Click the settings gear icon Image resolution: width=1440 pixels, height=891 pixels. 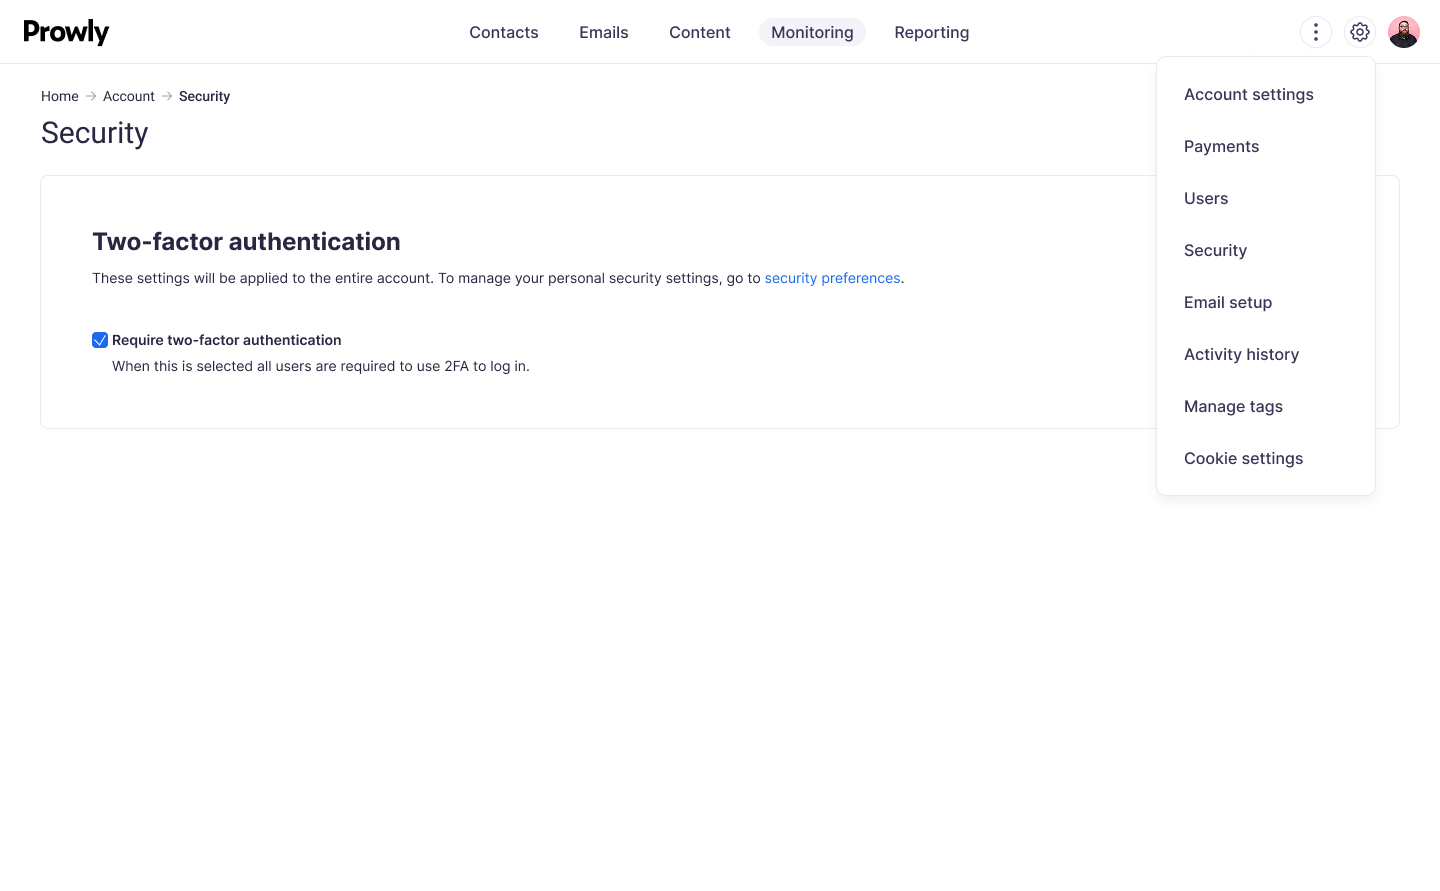1359,32
